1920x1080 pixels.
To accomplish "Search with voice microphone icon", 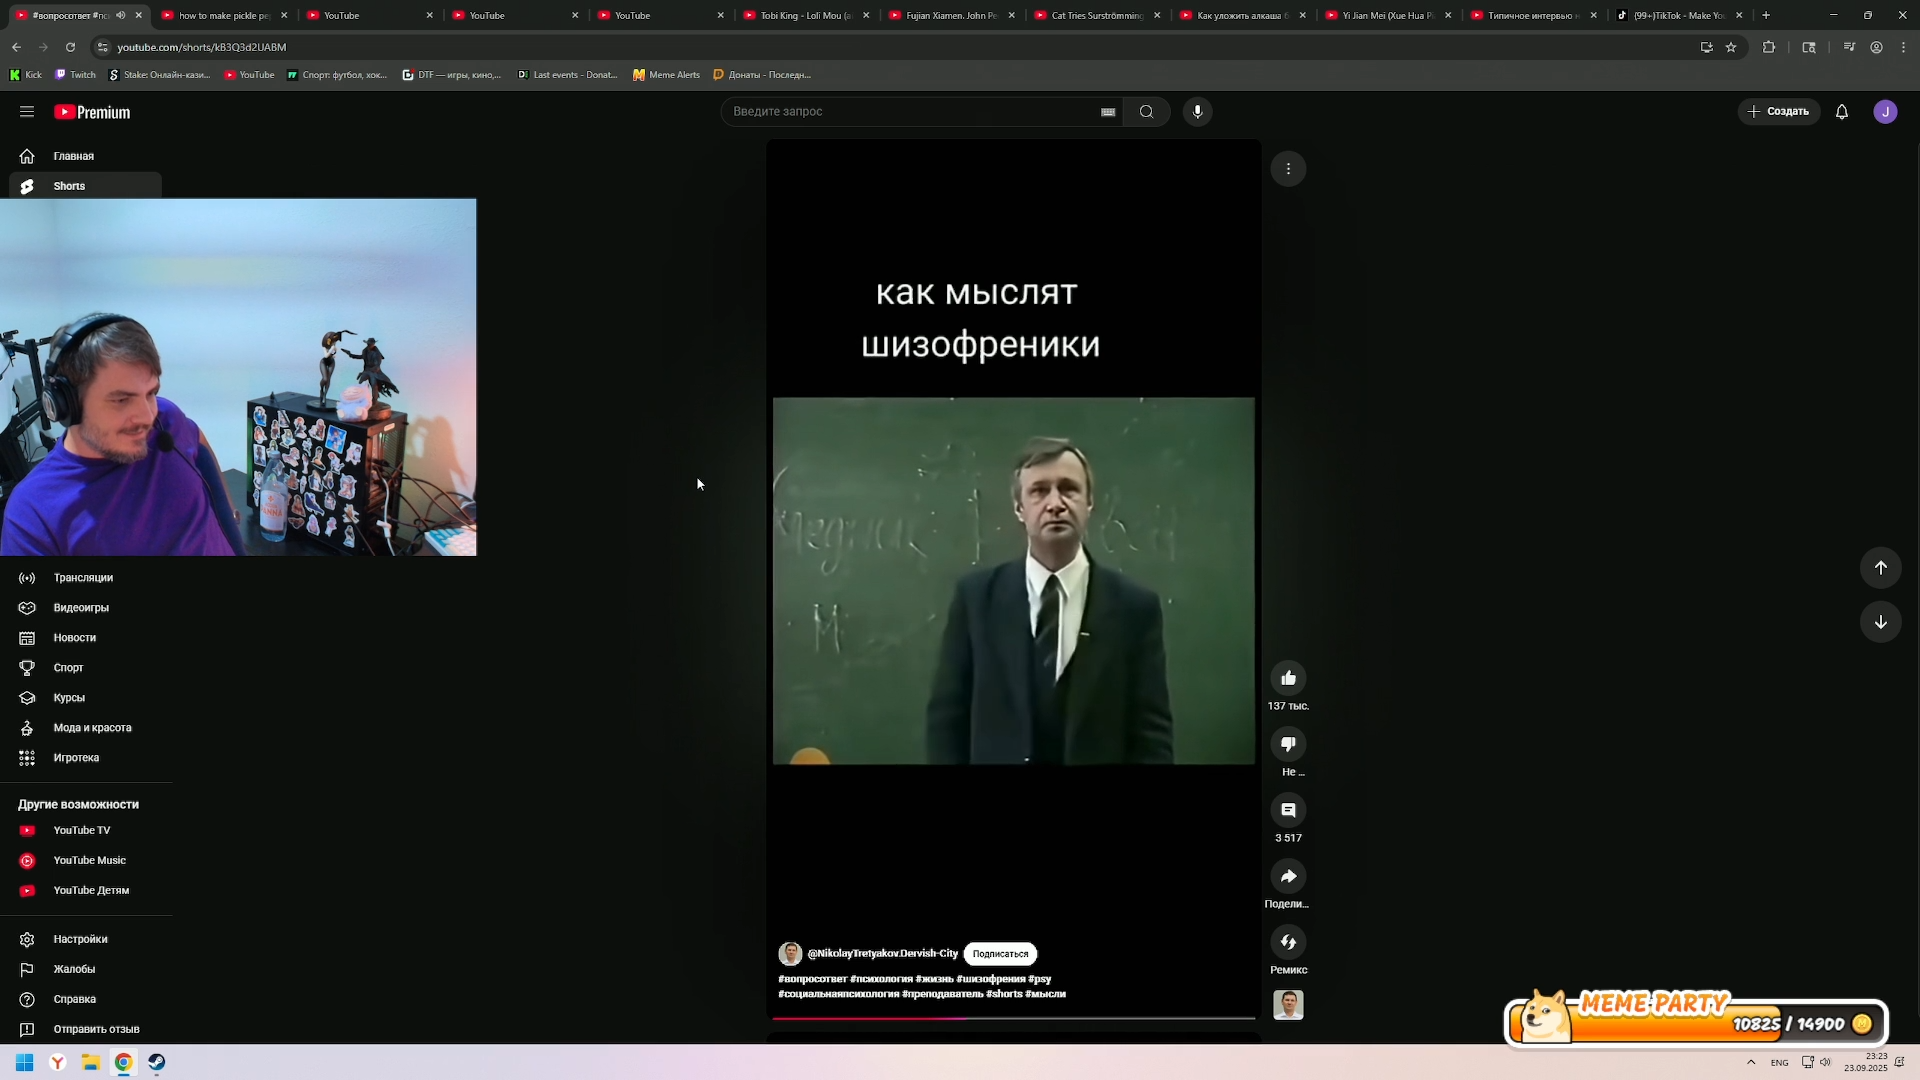I will 1197,112.
